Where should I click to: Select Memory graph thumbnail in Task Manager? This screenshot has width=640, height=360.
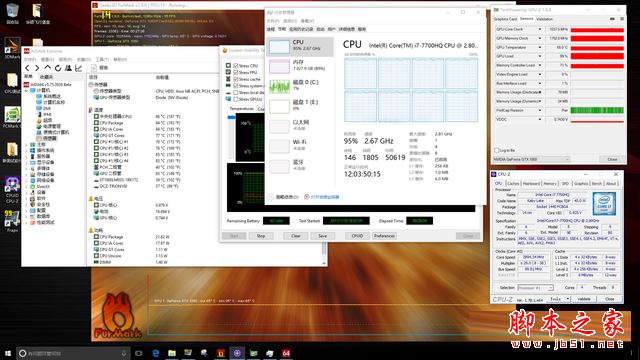(279, 66)
